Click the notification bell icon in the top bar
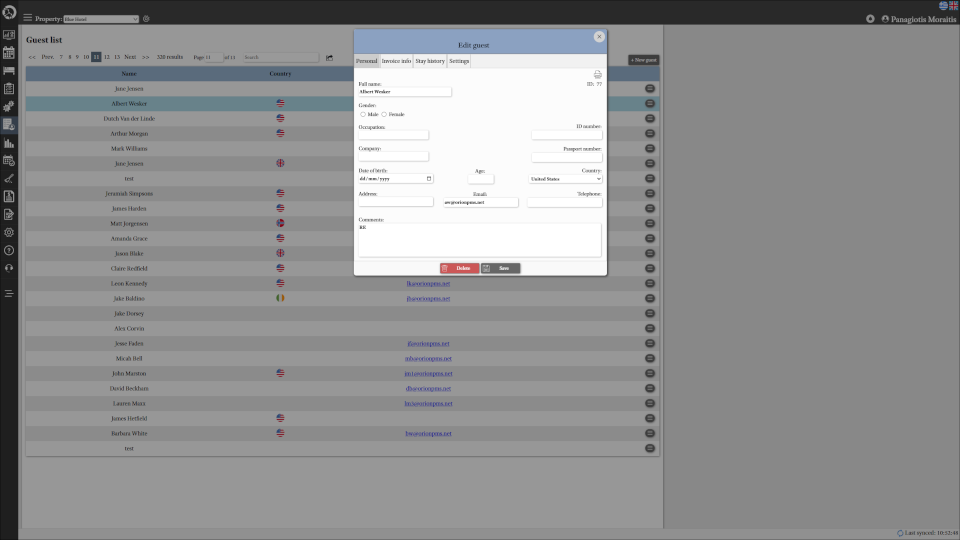The width and height of the screenshot is (960, 540). click(x=870, y=19)
